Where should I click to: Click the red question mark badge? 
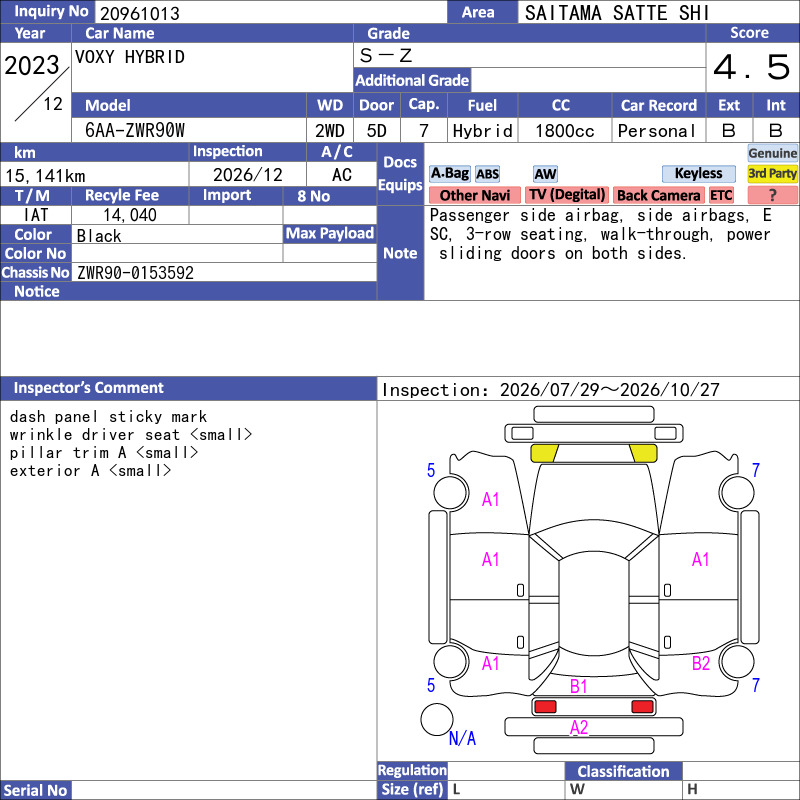pos(772,195)
